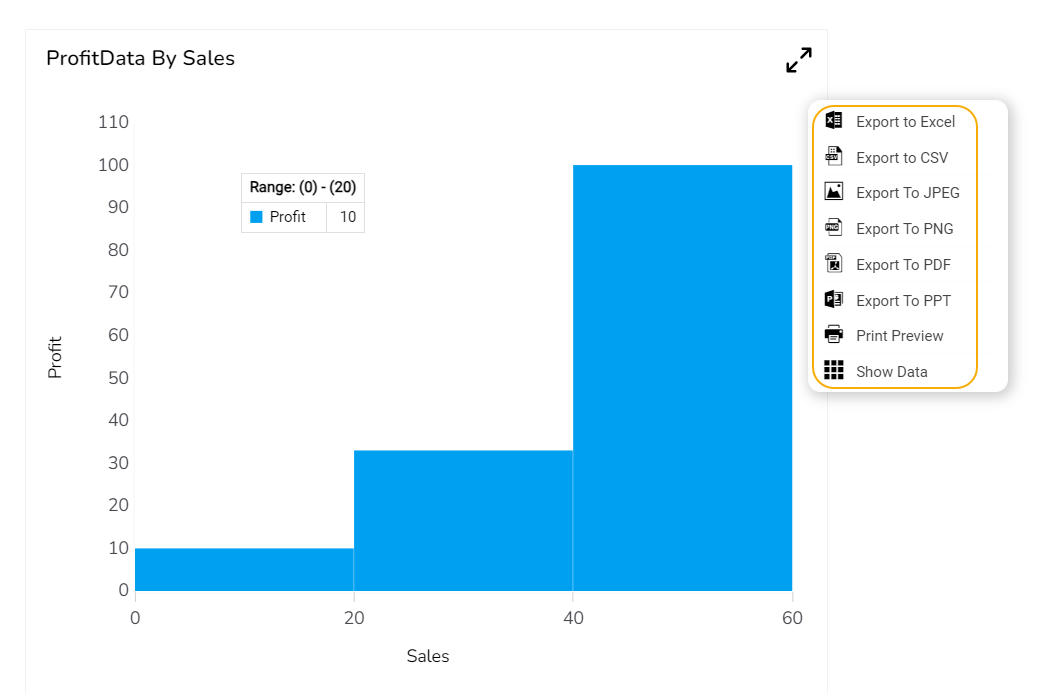The height and width of the screenshot is (693, 1040).
Task: Click the PowerPoint icon
Action: tap(834, 300)
